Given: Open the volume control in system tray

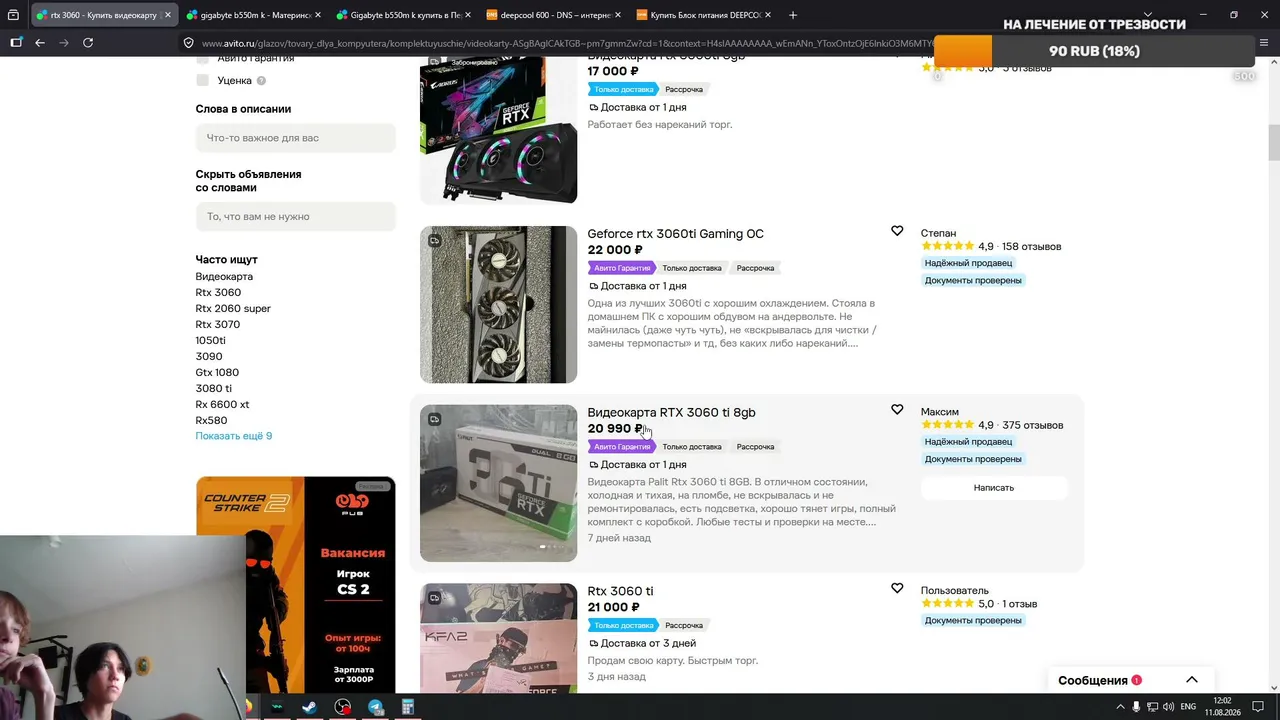Looking at the screenshot, I should (1168, 707).
